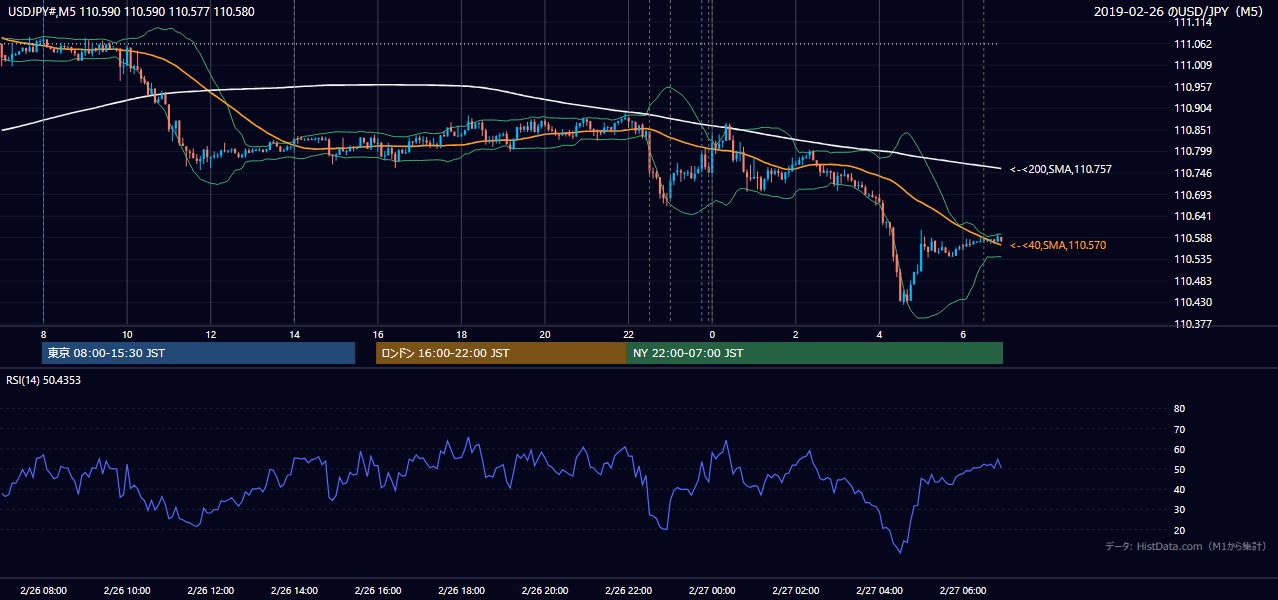Click RSI scale level 80
The height and width of the screenshot is (600, 1278).
pyautogui.click(x=1179, y=409)
